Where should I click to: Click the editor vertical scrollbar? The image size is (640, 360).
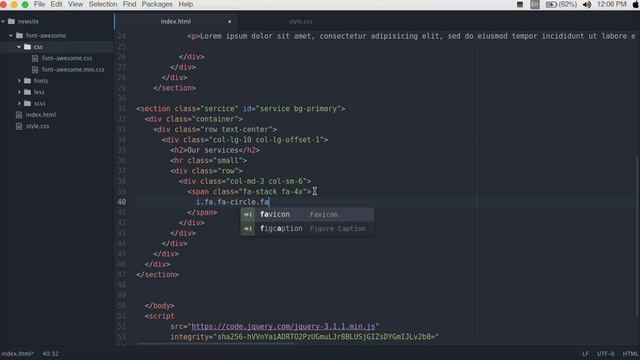click(x=637, y=237)
